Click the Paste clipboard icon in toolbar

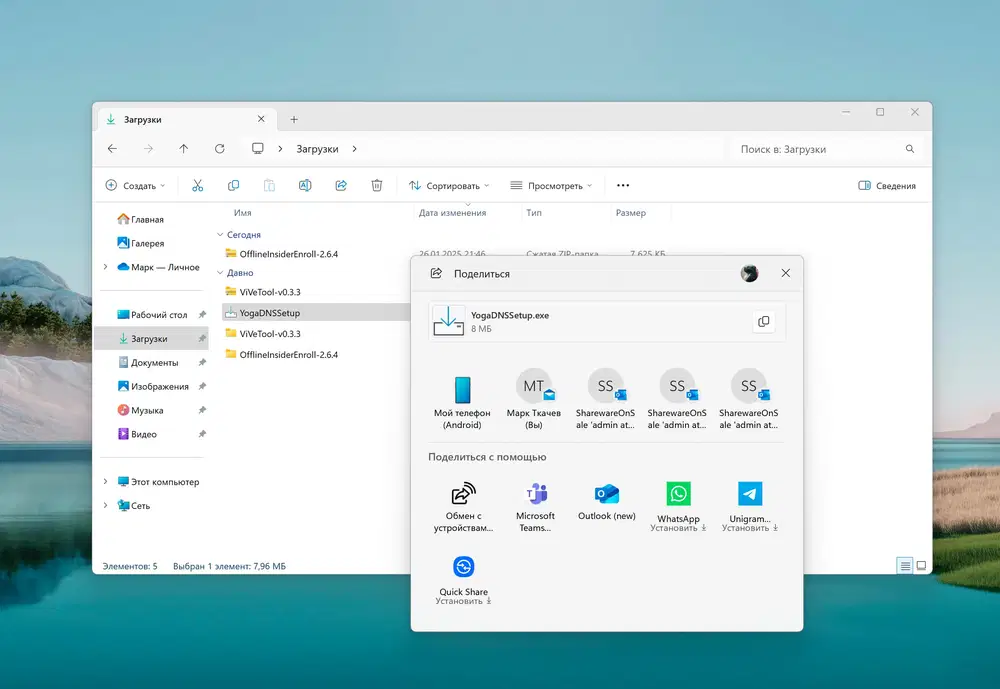point(269,186)
